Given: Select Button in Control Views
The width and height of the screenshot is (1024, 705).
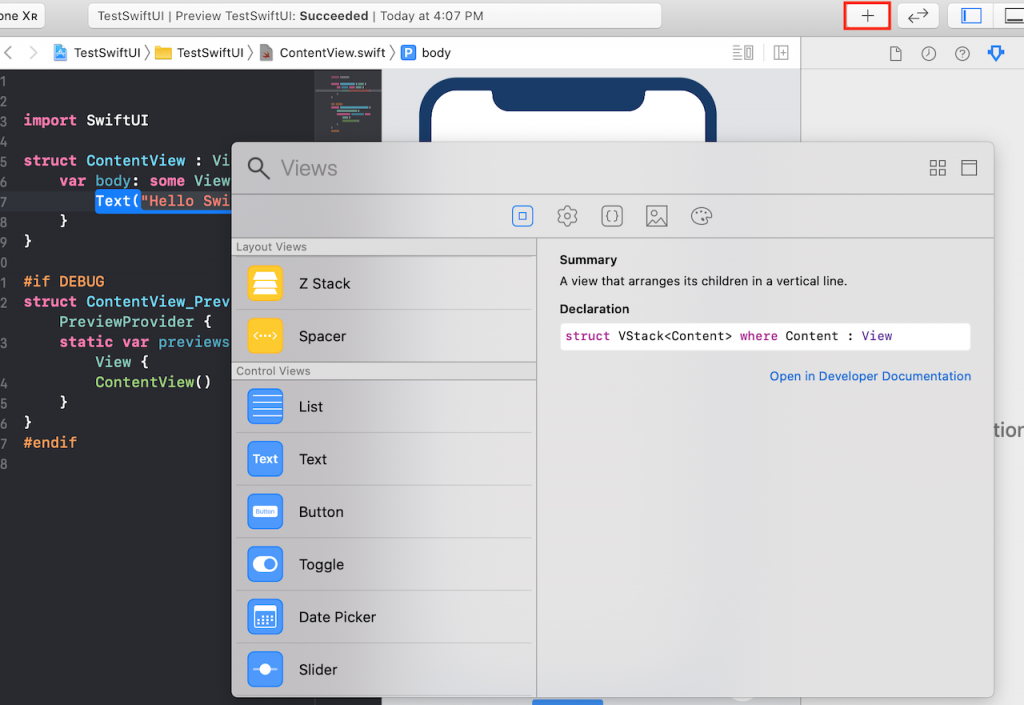Looking at the screenshot, I should (x=384, y=512).
